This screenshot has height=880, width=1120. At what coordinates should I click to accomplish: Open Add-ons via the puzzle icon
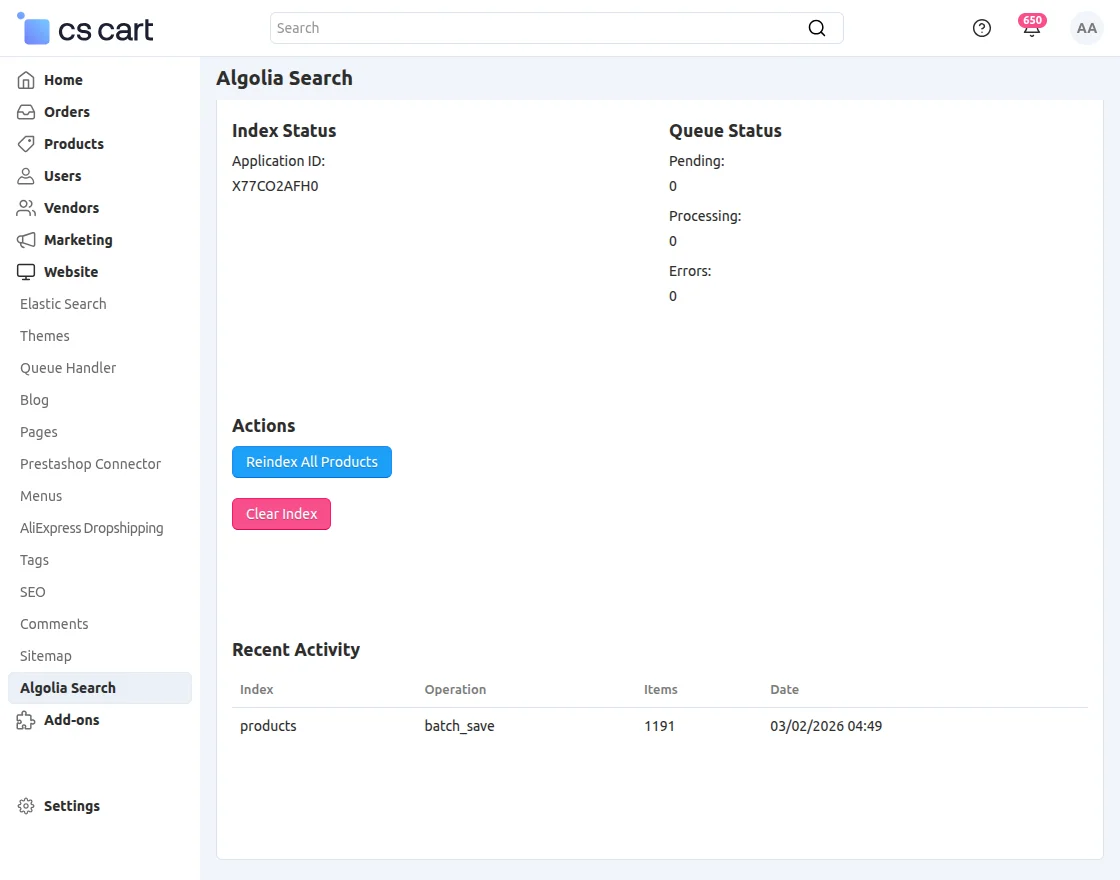(27, 720)
